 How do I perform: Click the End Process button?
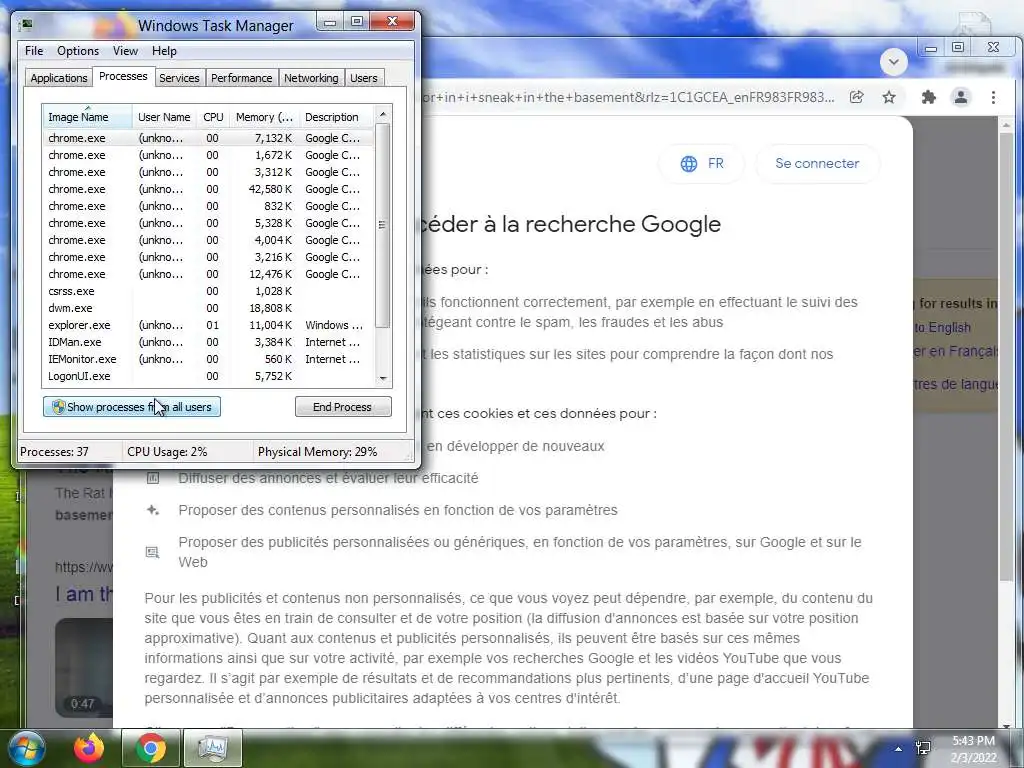[x=343, y=407]
